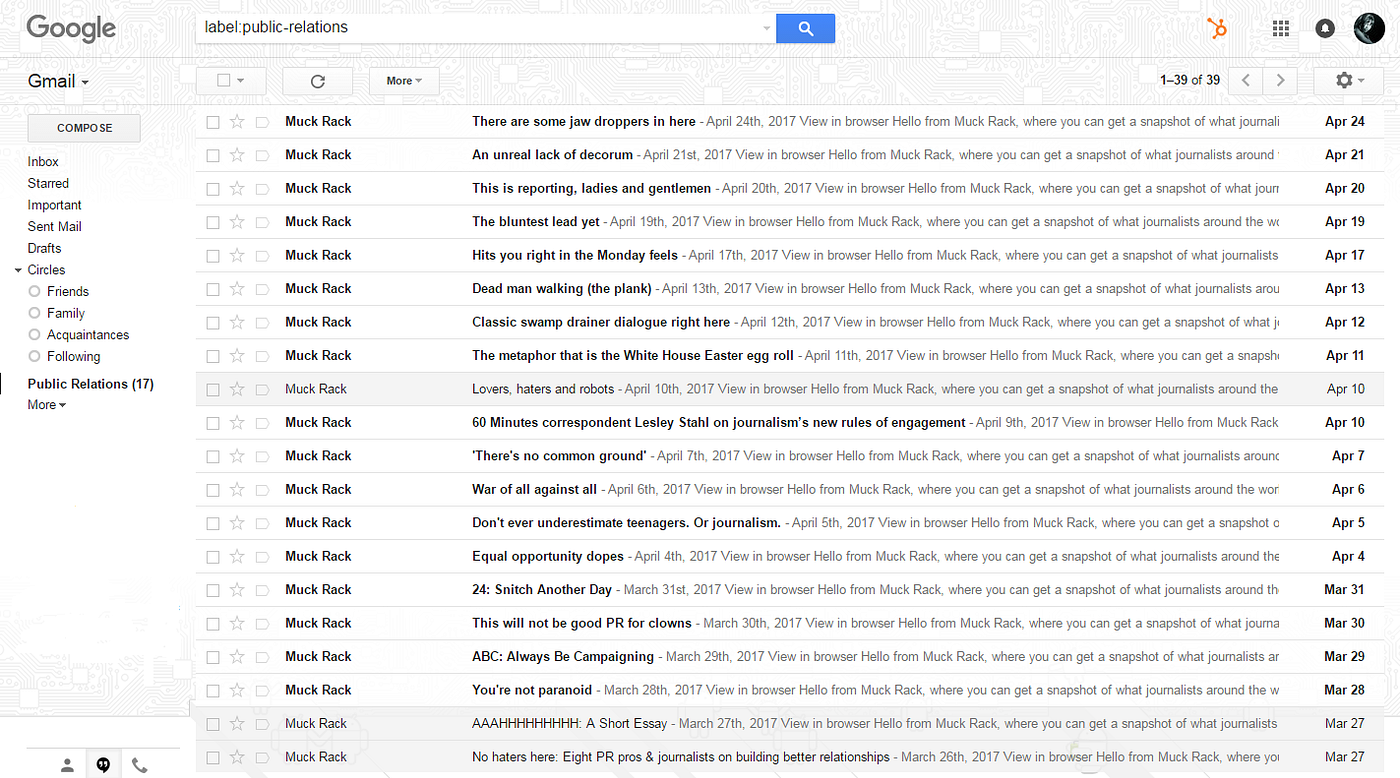Collapse the Circles section
1400x778 pixels.
(x=18, y=270)
